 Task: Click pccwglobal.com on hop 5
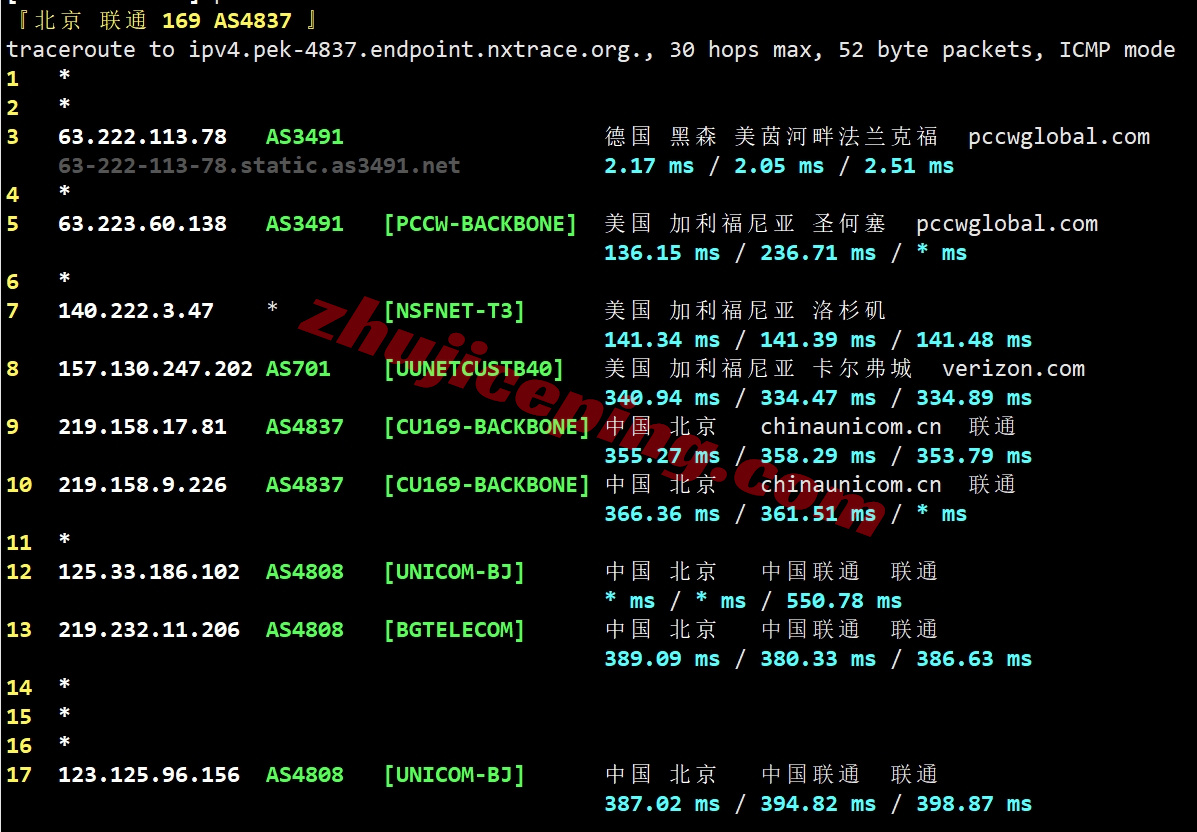pyautogui.click(x=1007, y=224)
